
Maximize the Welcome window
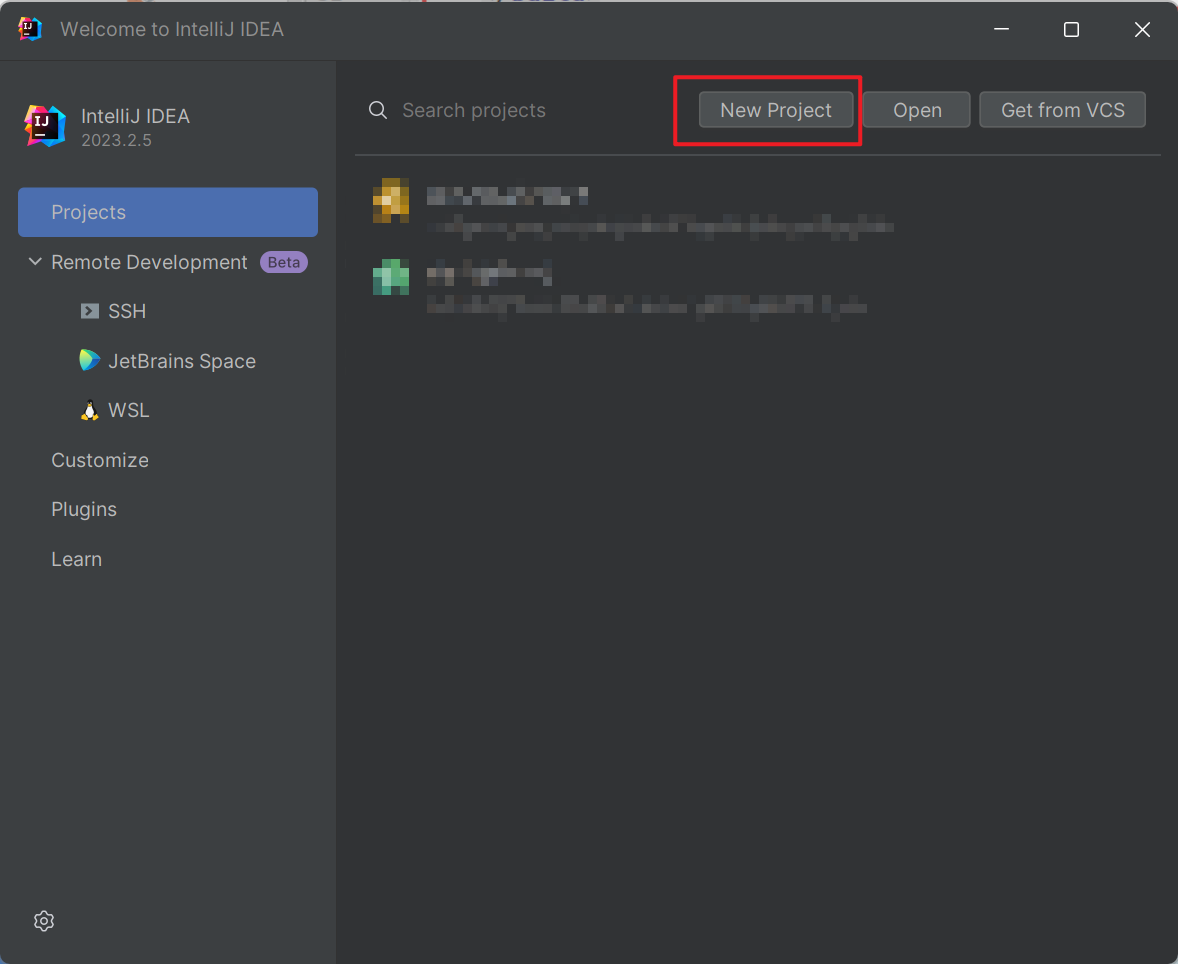point(1071,29)
